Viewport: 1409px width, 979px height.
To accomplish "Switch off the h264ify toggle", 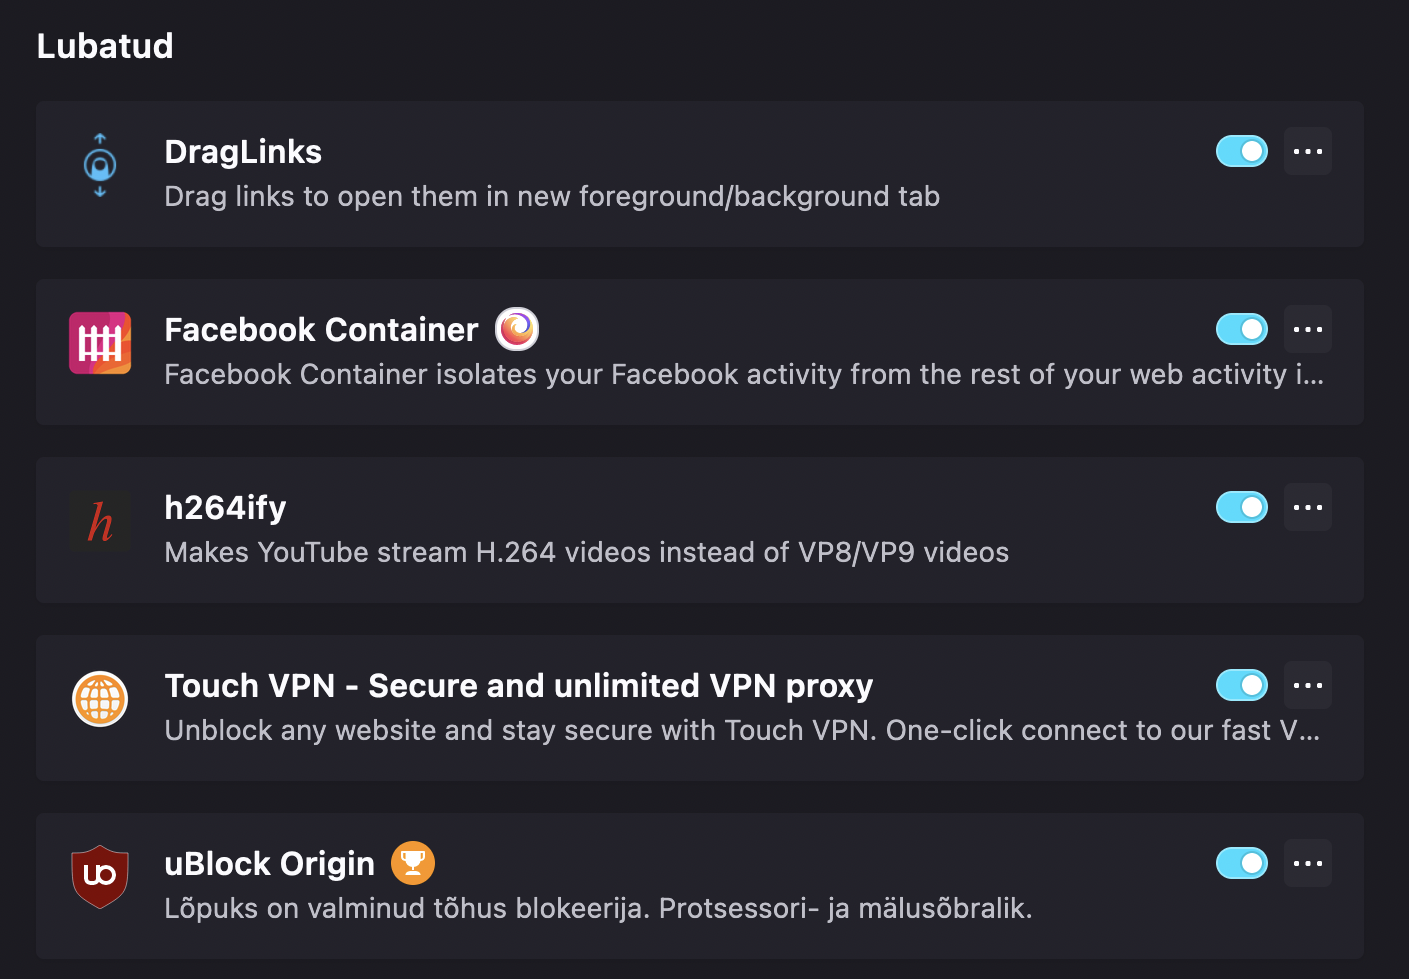I will click(1242, 507).
